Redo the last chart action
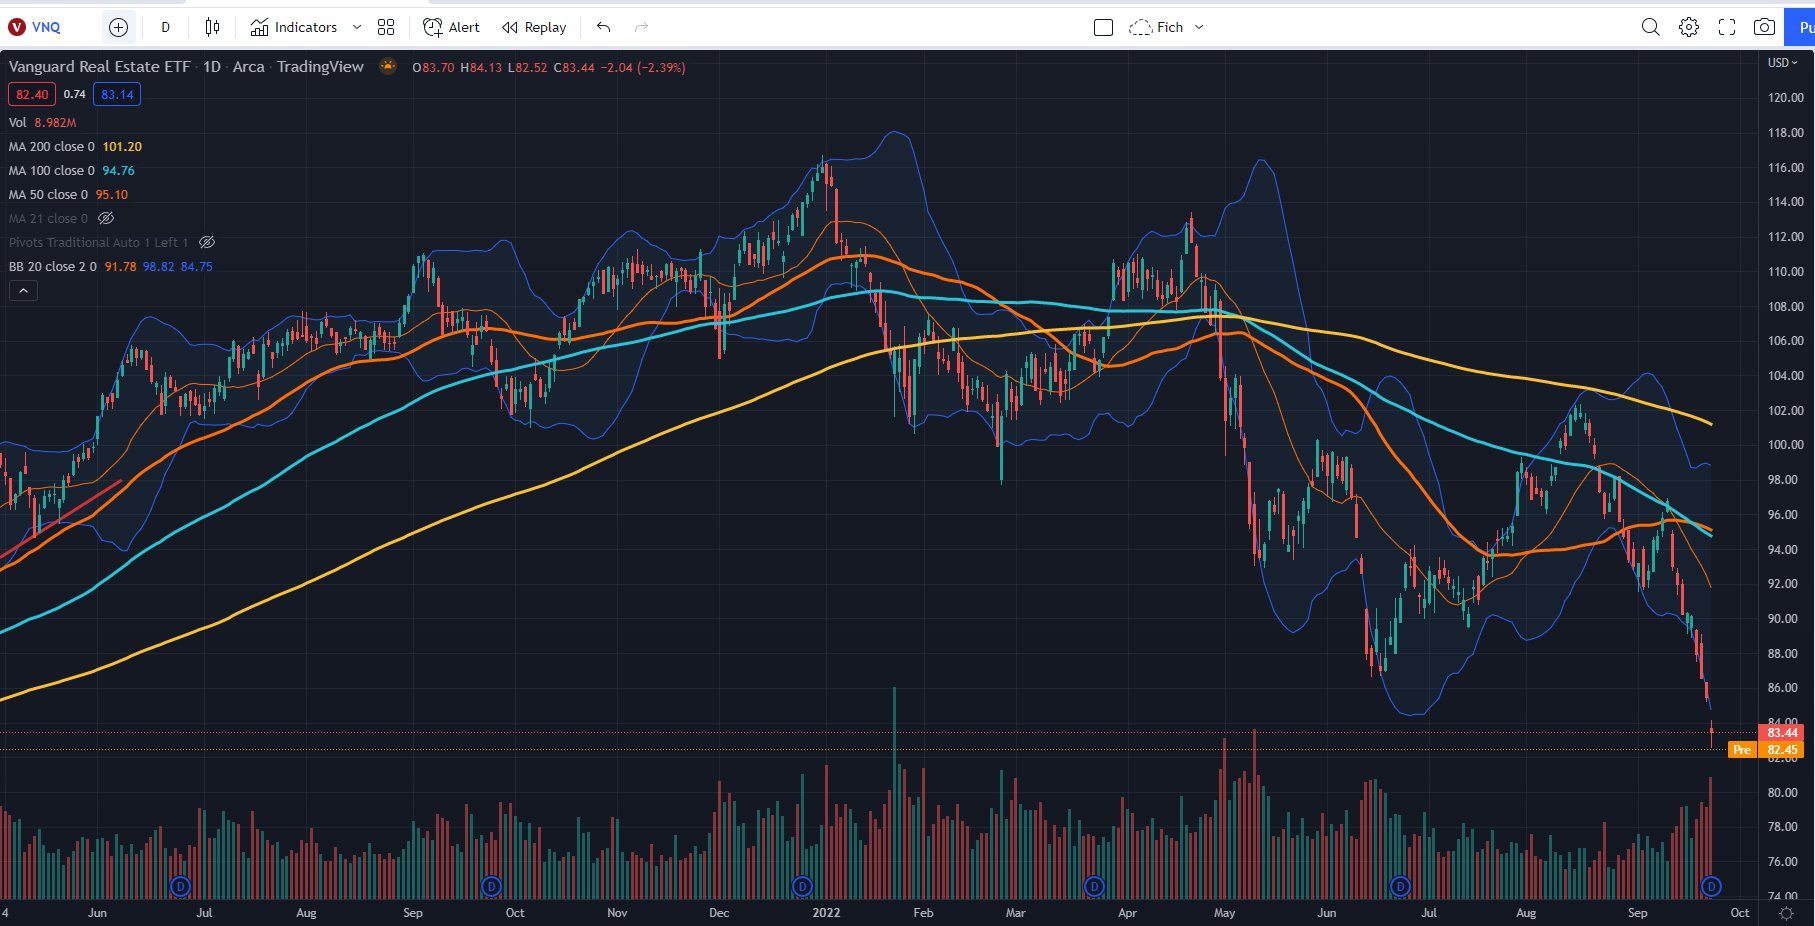The image size is (1815, 926). point(641,27)
